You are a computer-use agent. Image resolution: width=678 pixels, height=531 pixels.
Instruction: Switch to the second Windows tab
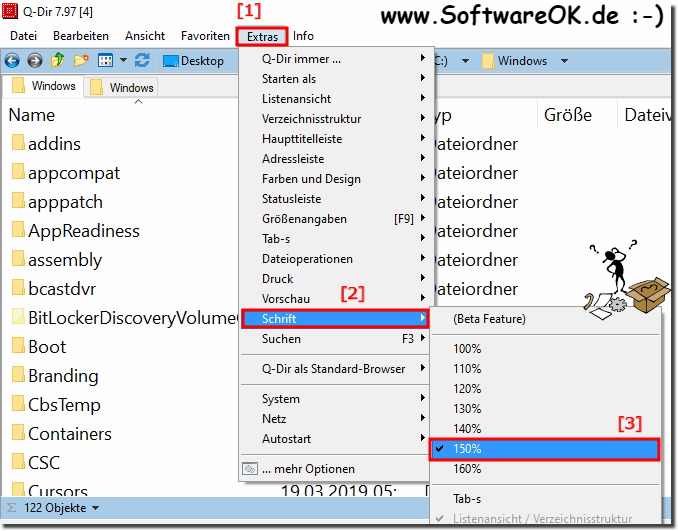[122, 88]
